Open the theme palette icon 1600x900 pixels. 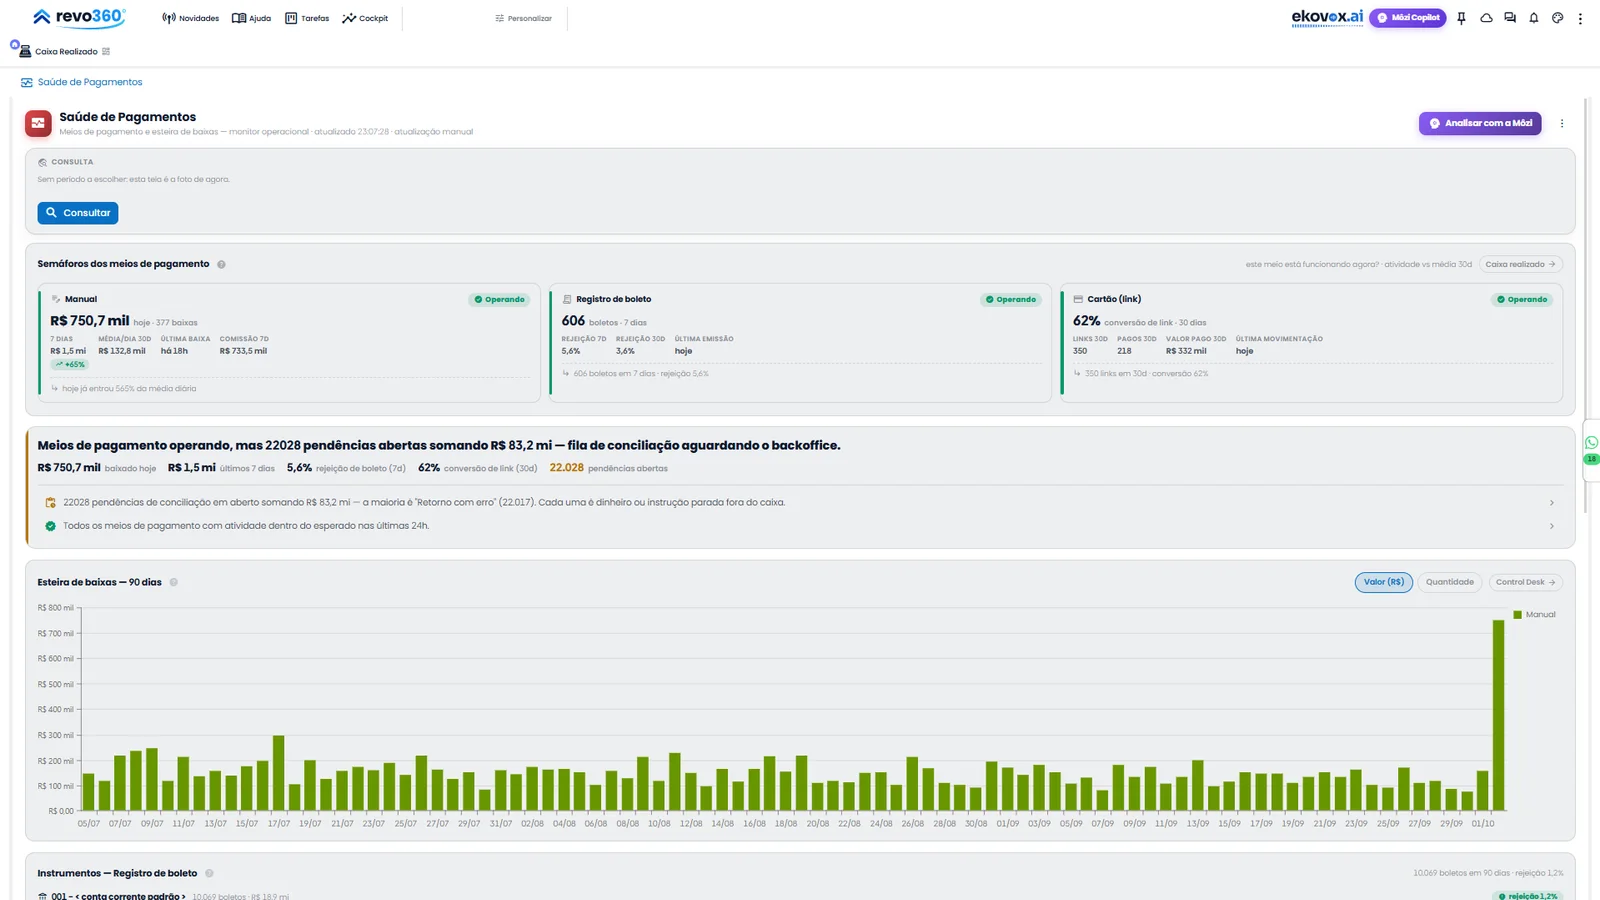(1557, 18)
